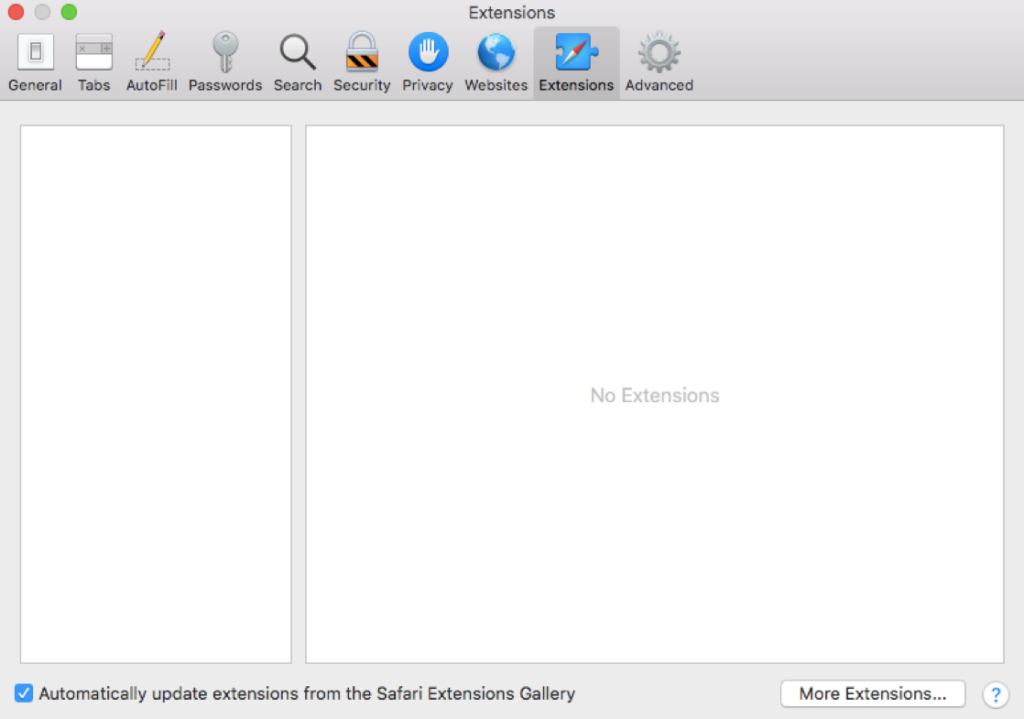Open Privacy settings with hand icon
This screenshot has width=1024, height=719.
[x=427, y=62]
